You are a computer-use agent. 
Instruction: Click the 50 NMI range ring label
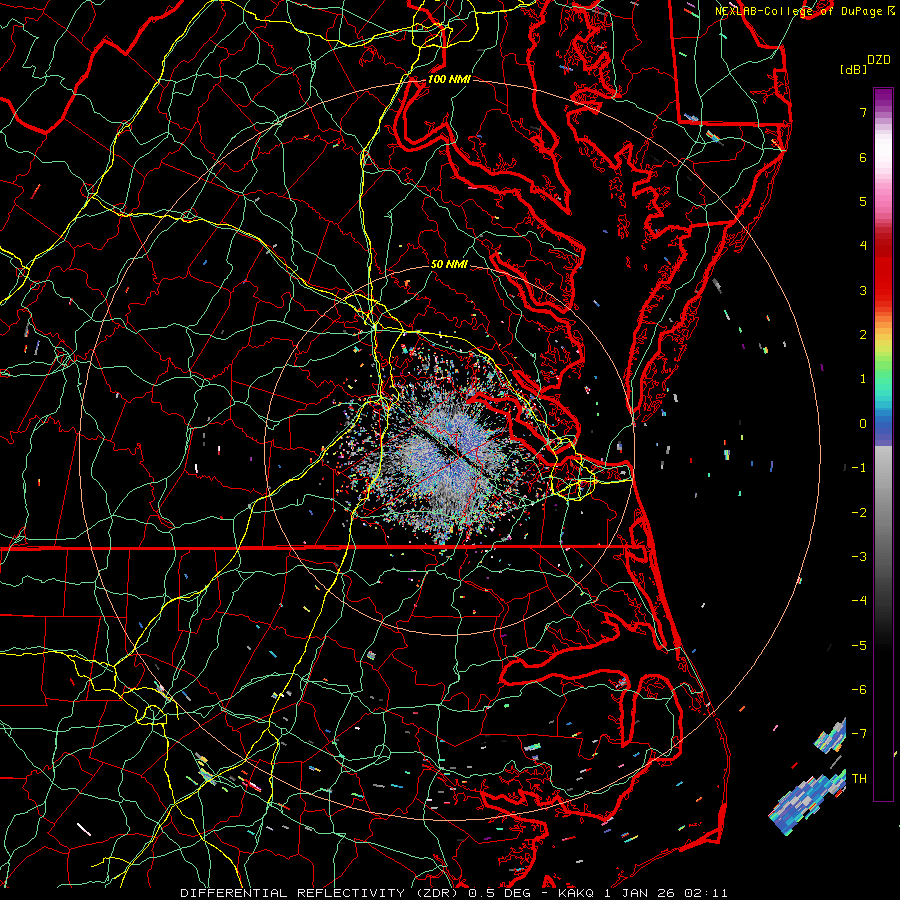click(449, 264)
